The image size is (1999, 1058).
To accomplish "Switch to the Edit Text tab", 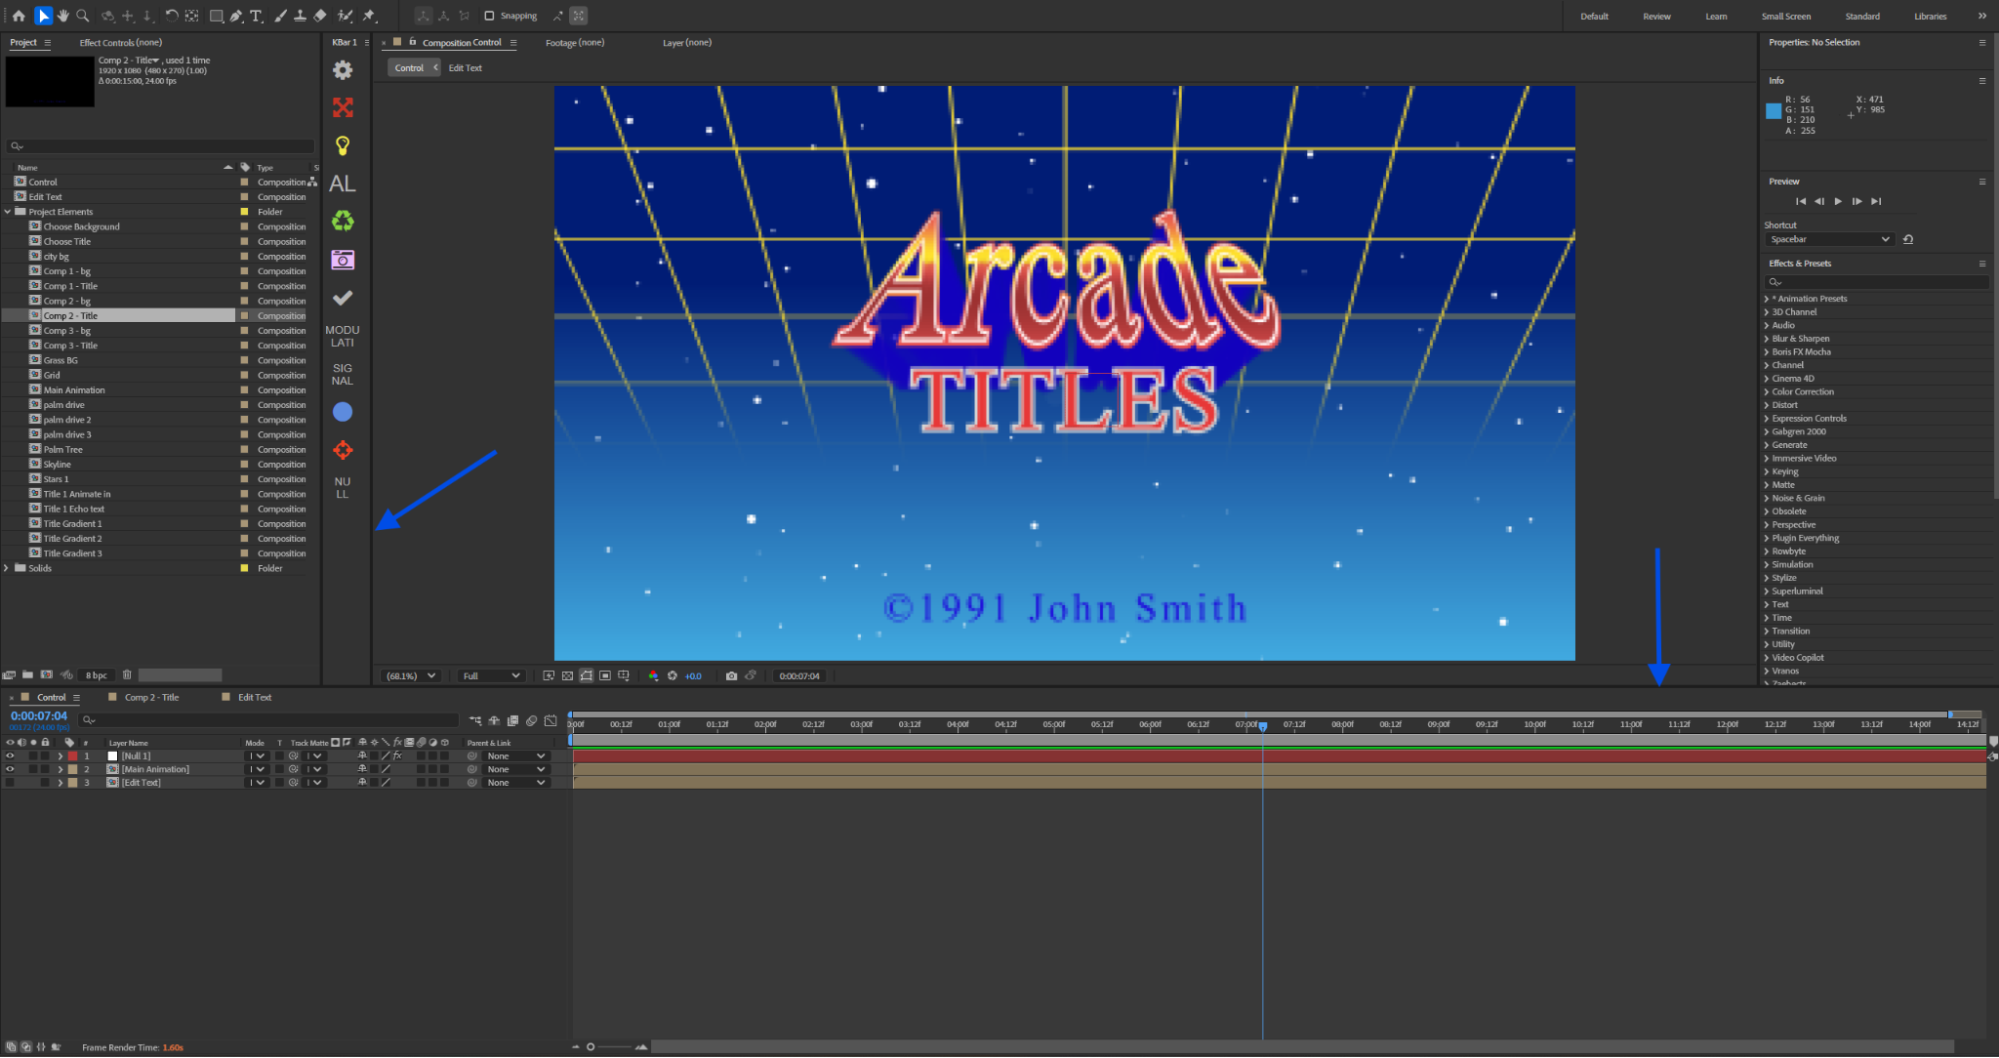I will 253,697.
